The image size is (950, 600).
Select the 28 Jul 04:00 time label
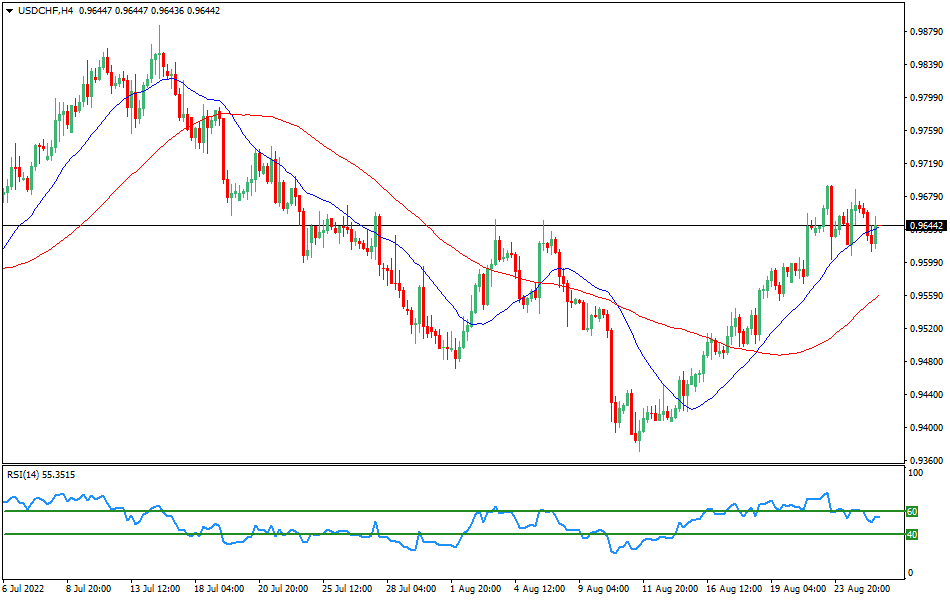[x=409, y=590]
